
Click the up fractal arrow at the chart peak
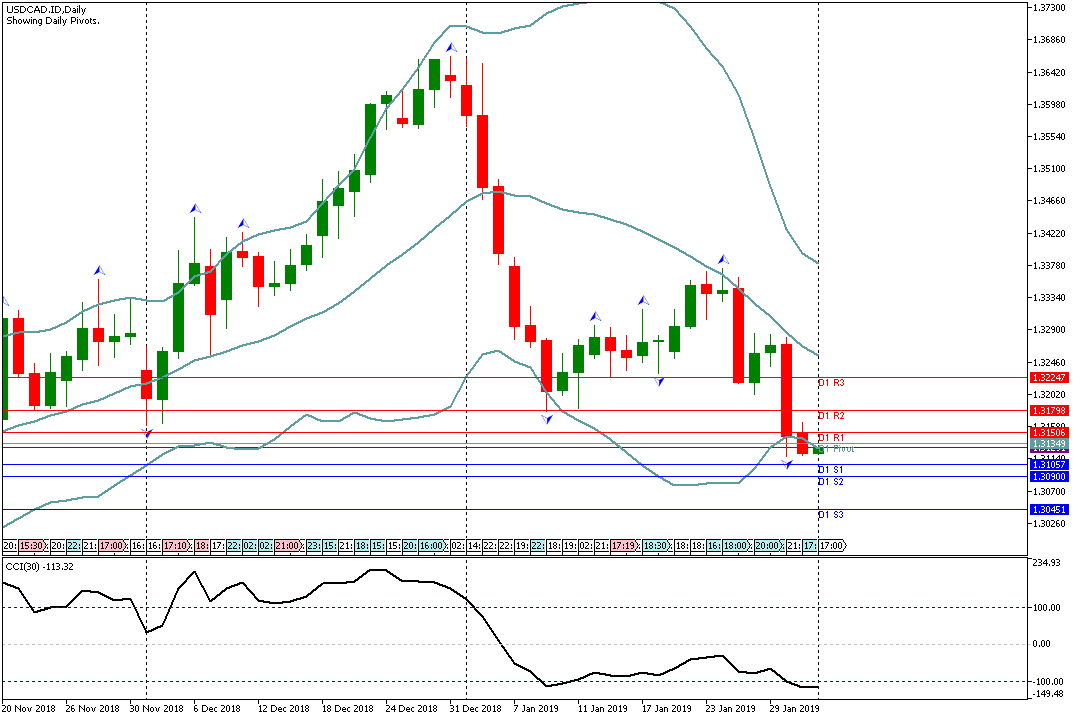point(451,47)
